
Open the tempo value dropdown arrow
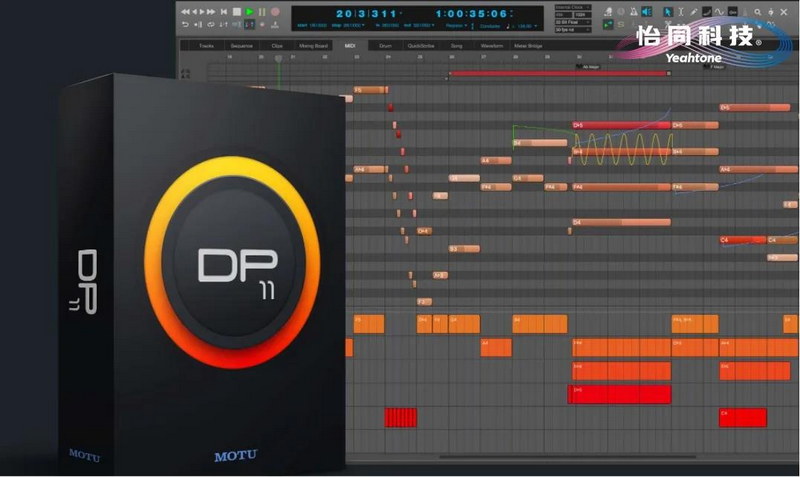click(536, 26)
